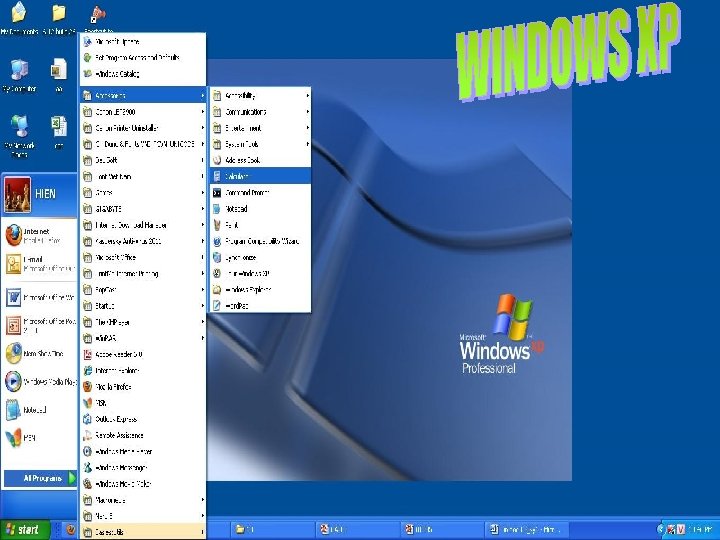Click the Internet Explorer icon in programs list

tap(87, 371)
